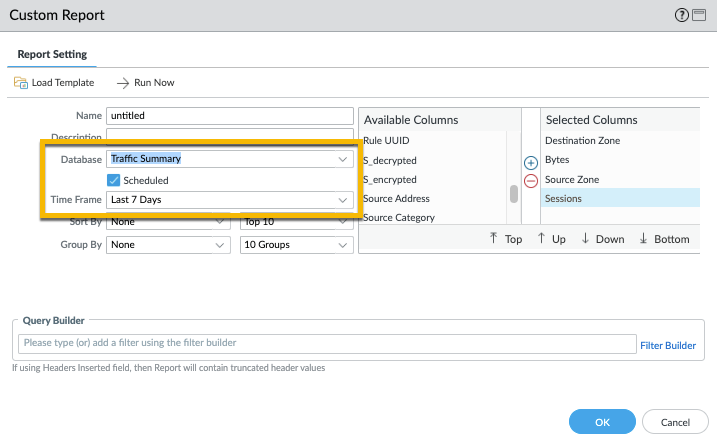Screen dimensions: 717x447
Task: Click the Available Columns scrollbar
Action: coord(514,193)
